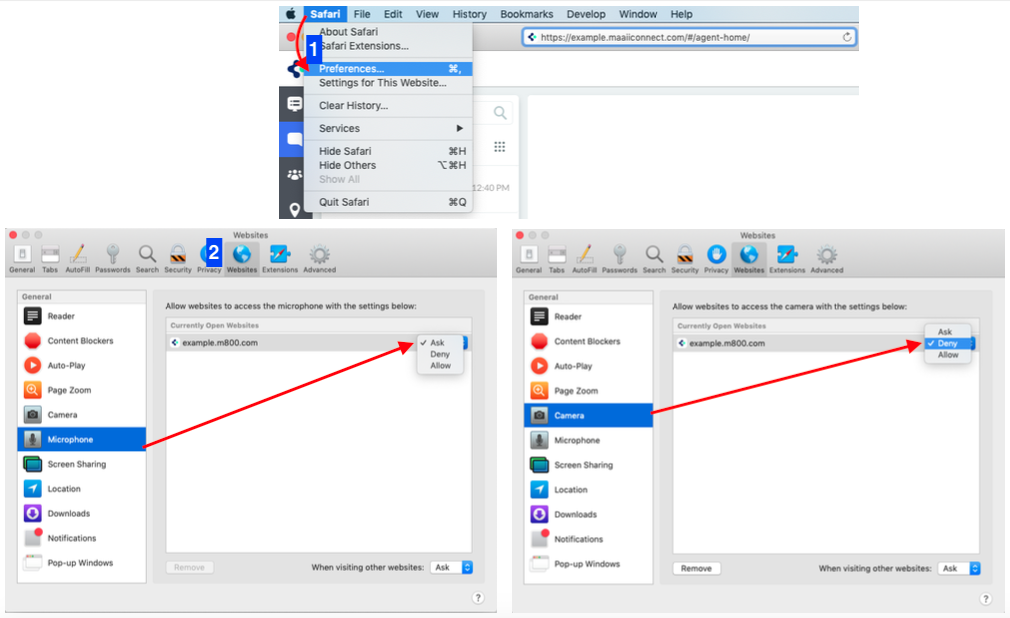Select Page Zoom in the left window's sidebar
Screen dimensions: 1010x618
[82, 390]
